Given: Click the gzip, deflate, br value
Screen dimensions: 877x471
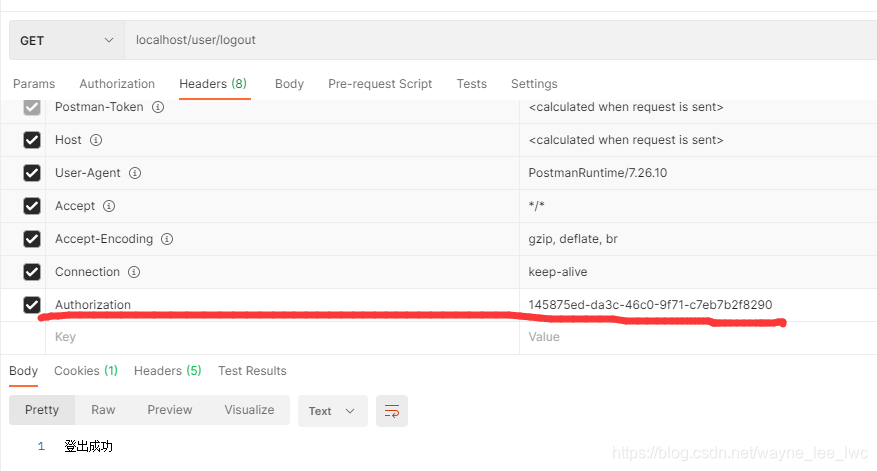Looking at the screenshot, I should [x=573, y=239].
